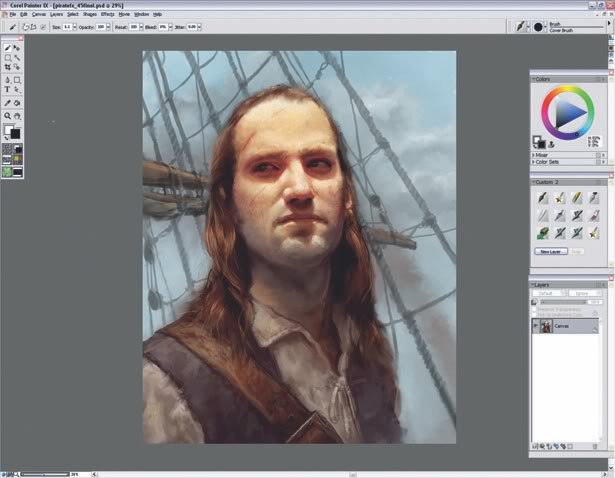
Task: Open the Jitter slider dropdown arrow
Action: [x=199, y=27]
